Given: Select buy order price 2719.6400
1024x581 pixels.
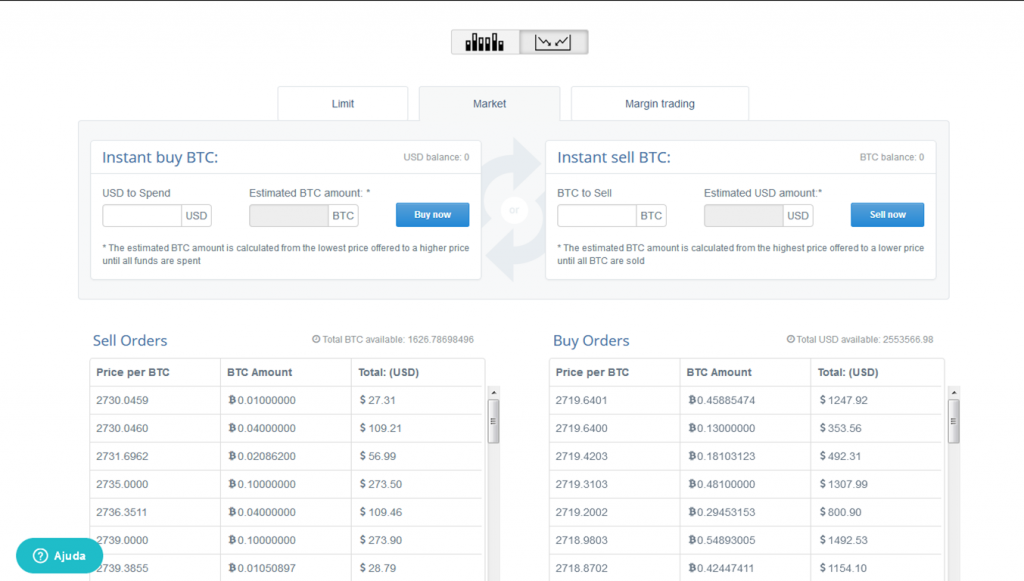Looking at the screenshot, I should click(582, 428).
